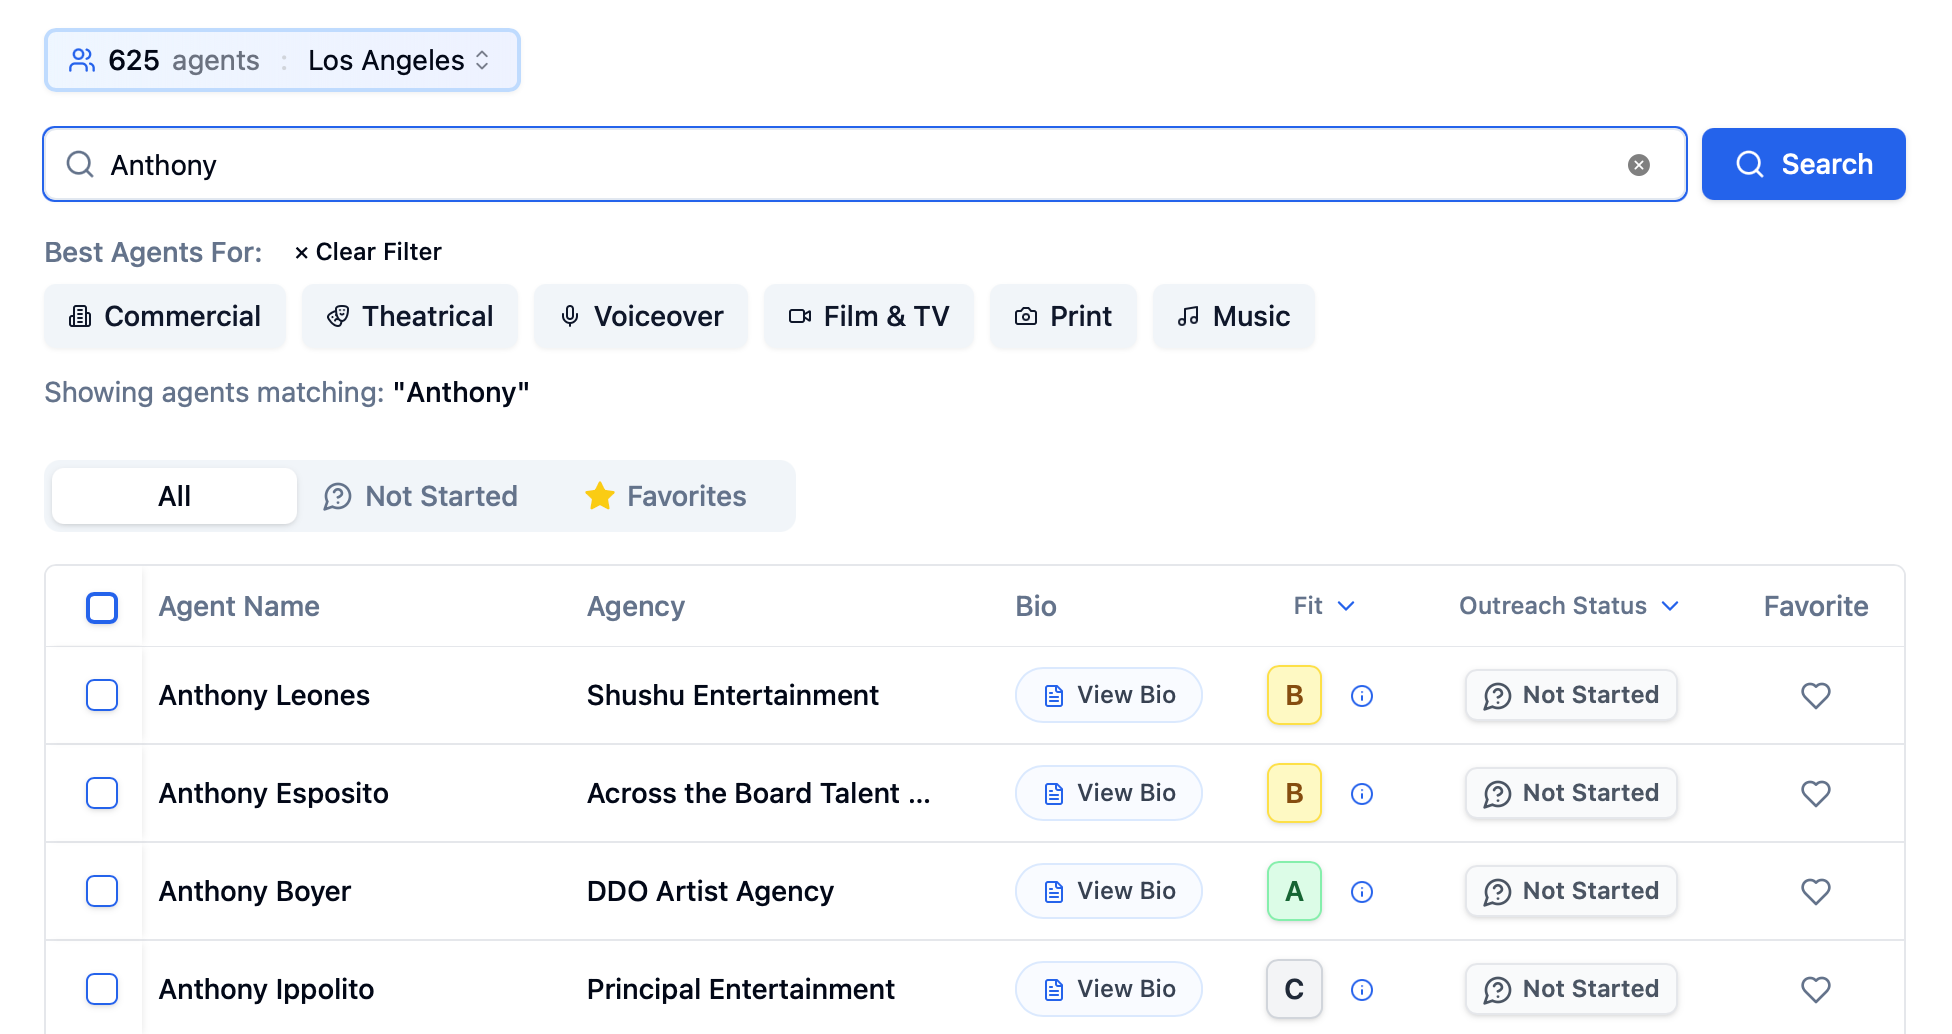This screenshot has height=1034, width=1952.
Task: Click the B fit grade badge for Anthony Leones
Action: click(1293, 695)
